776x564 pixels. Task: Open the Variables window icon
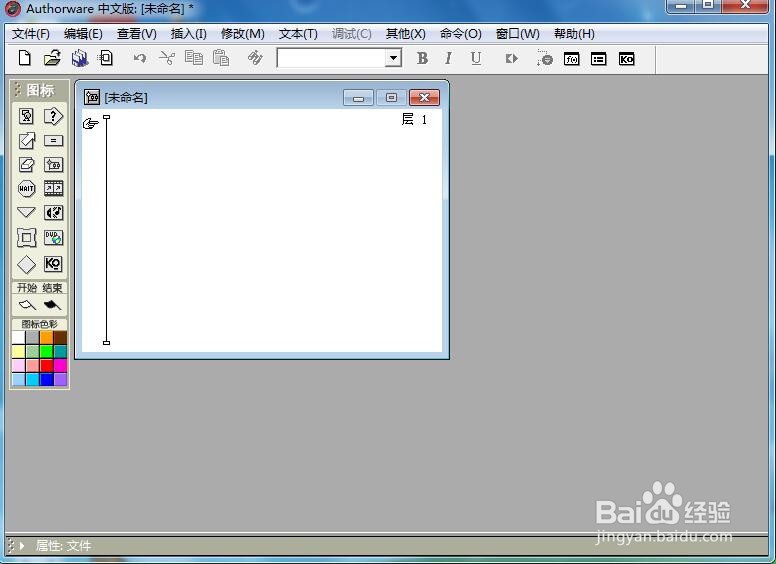coord(599,59)
